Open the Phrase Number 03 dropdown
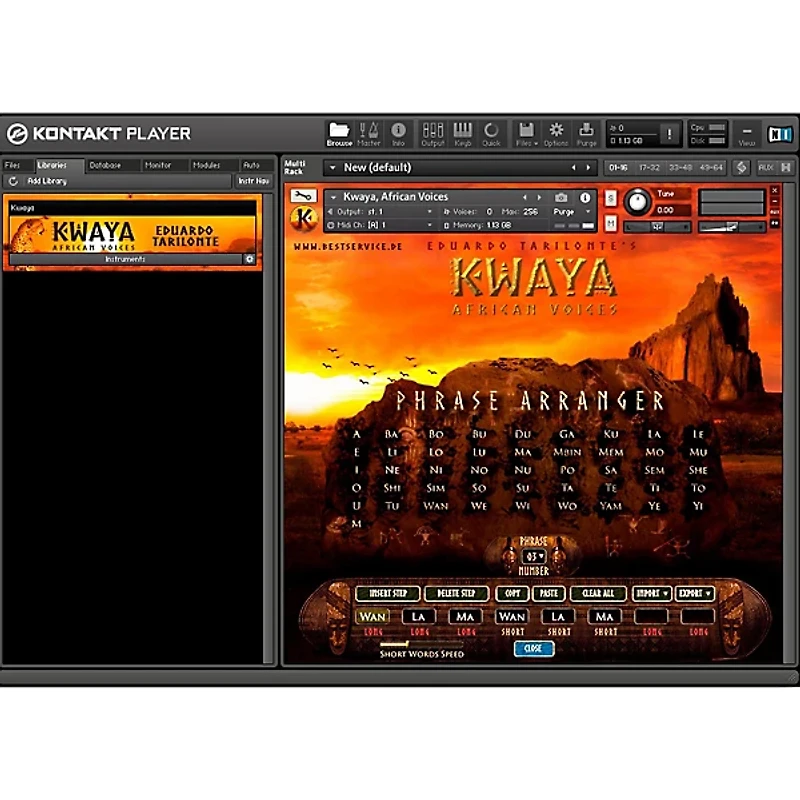 tap(534, 556)
